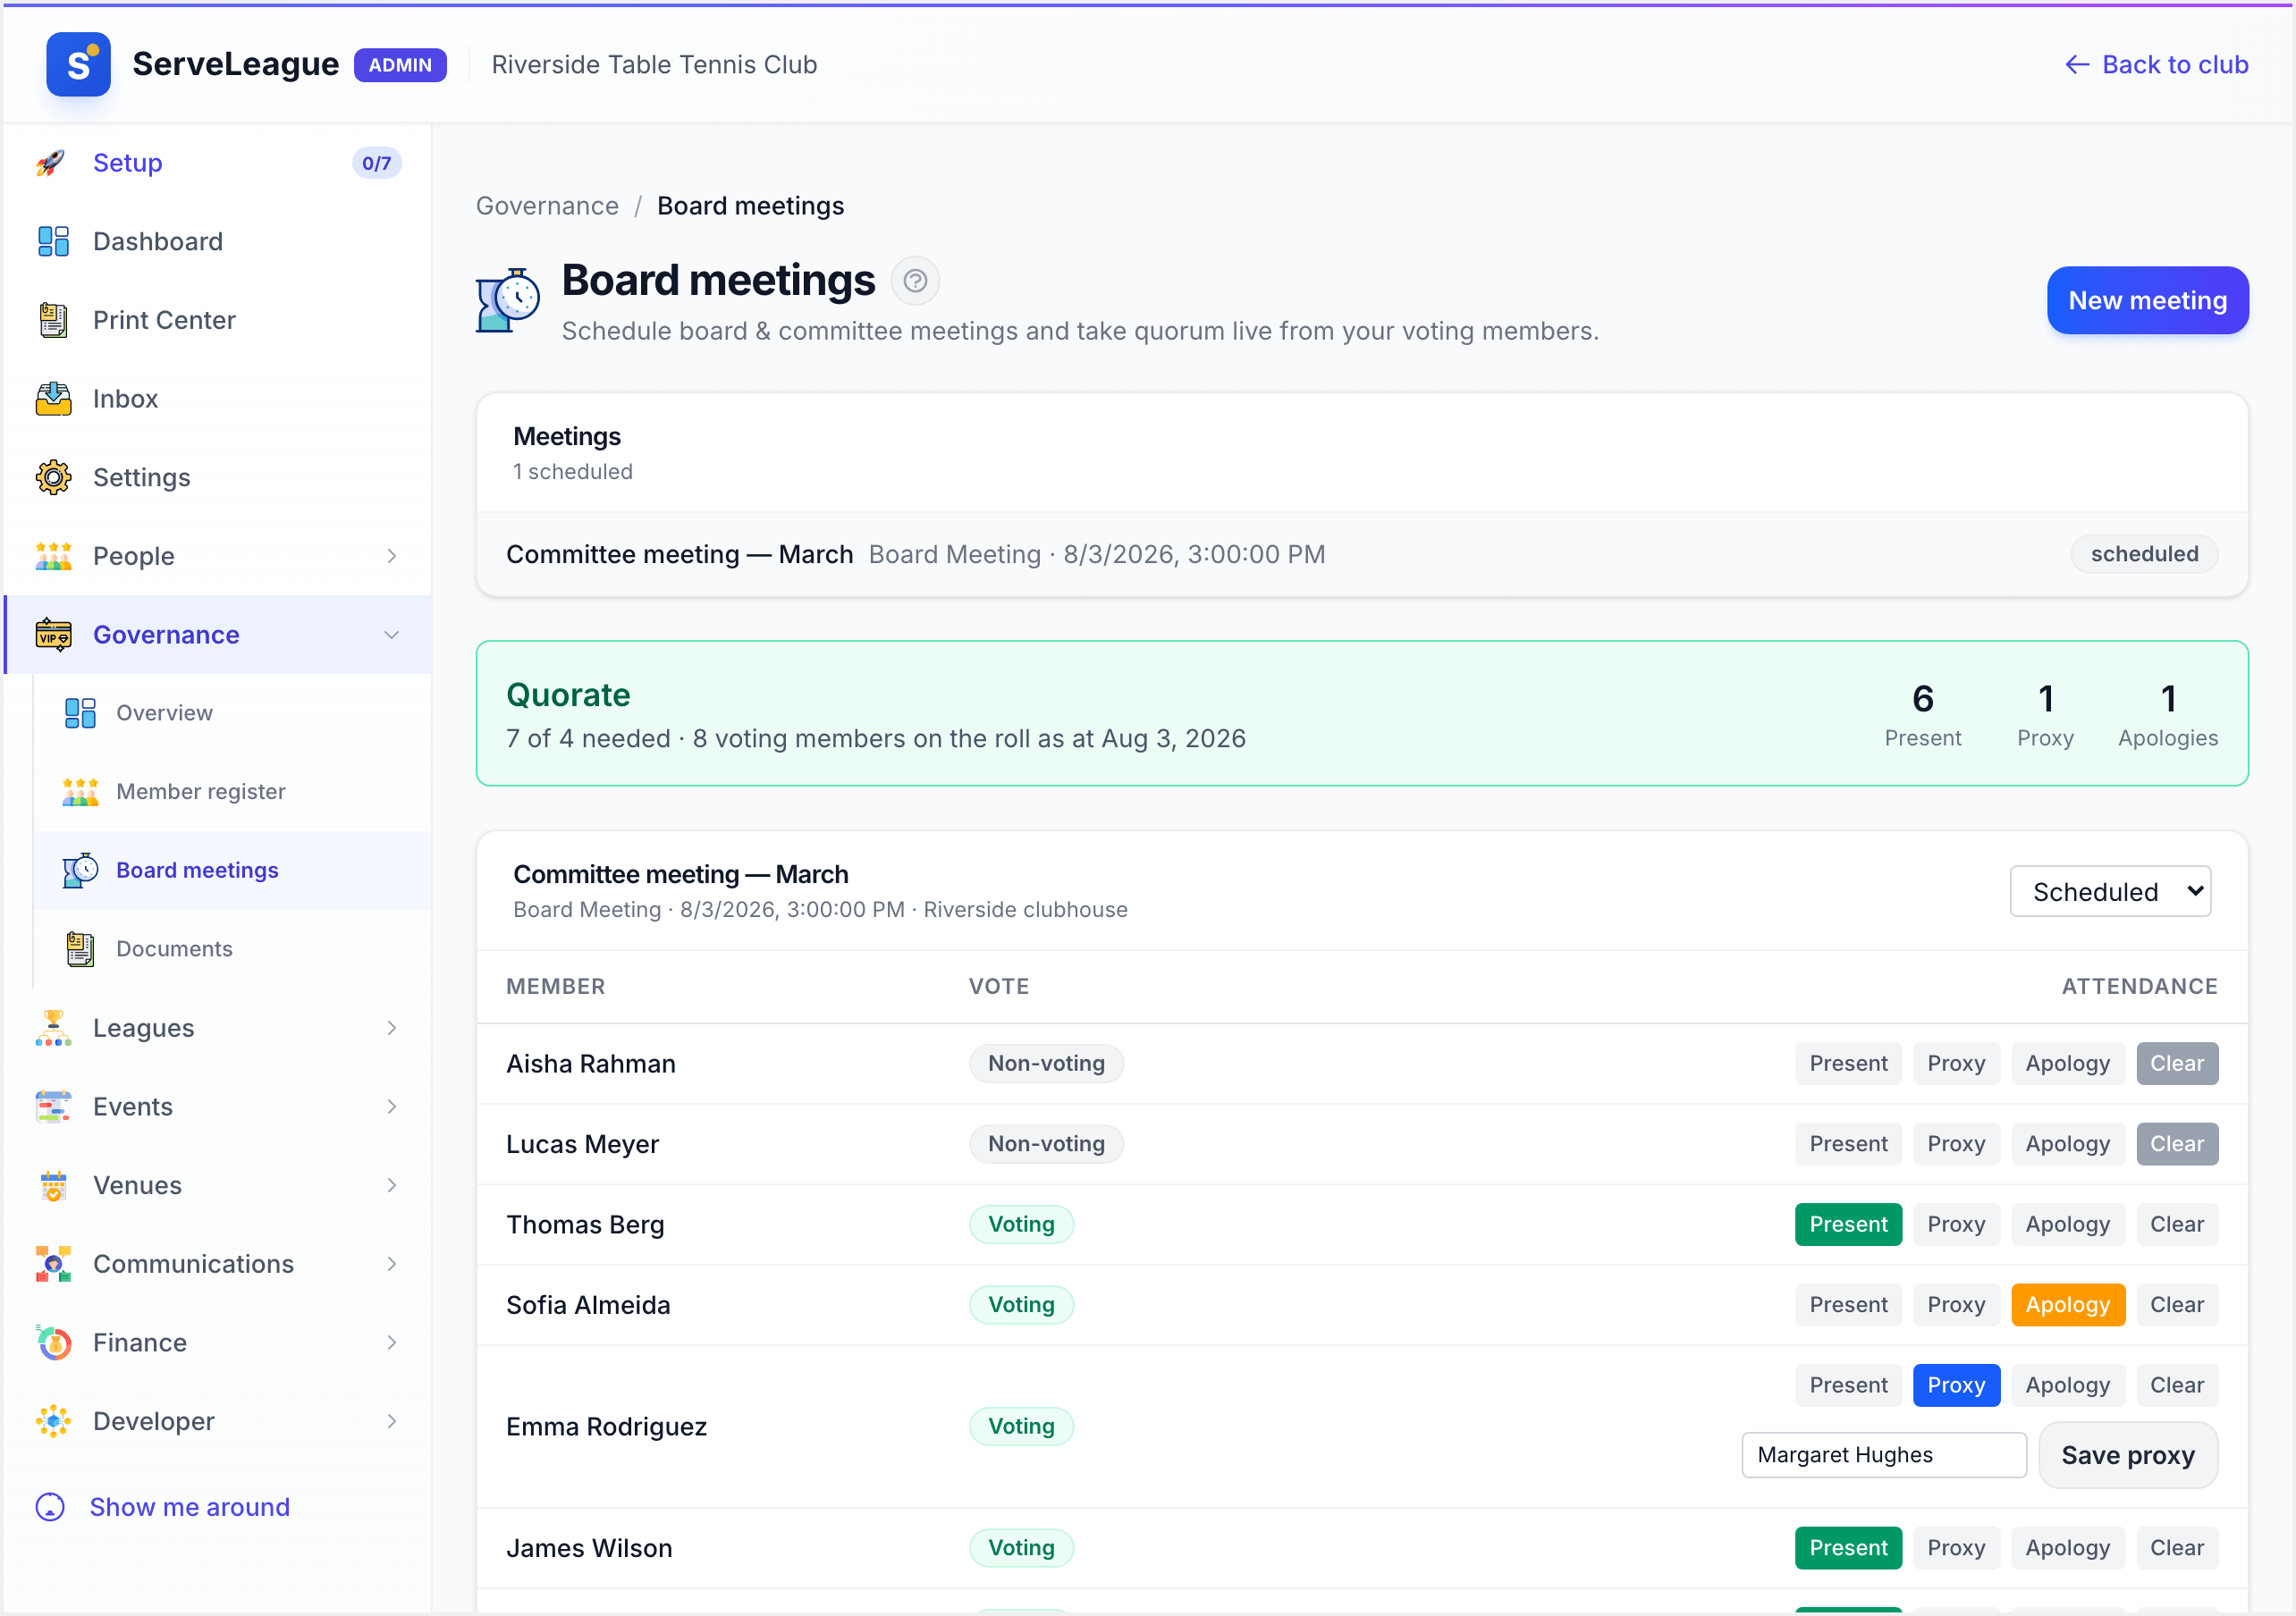Click Back to club link
Screen dimensions: 2296x1616
coord(2156,65)
